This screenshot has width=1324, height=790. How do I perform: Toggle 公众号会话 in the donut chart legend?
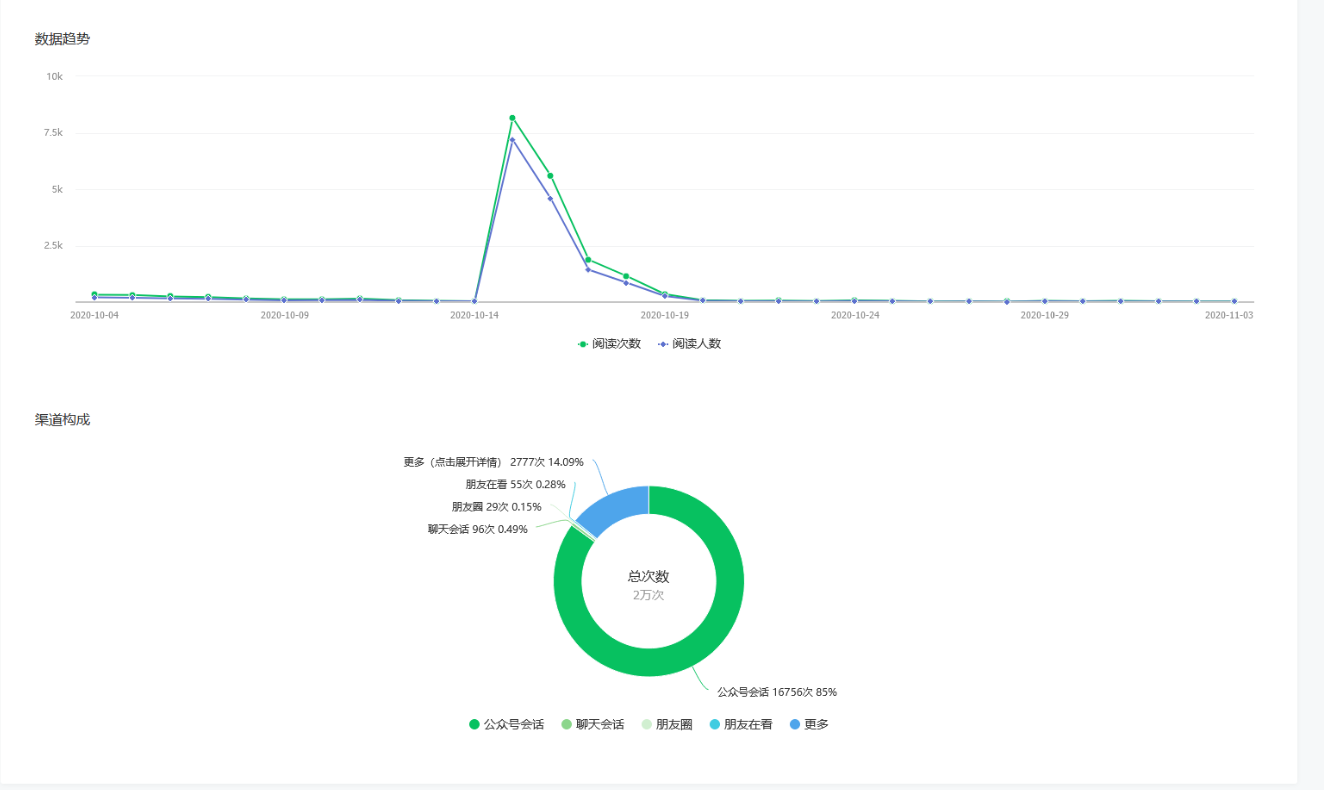pos(506,725)
